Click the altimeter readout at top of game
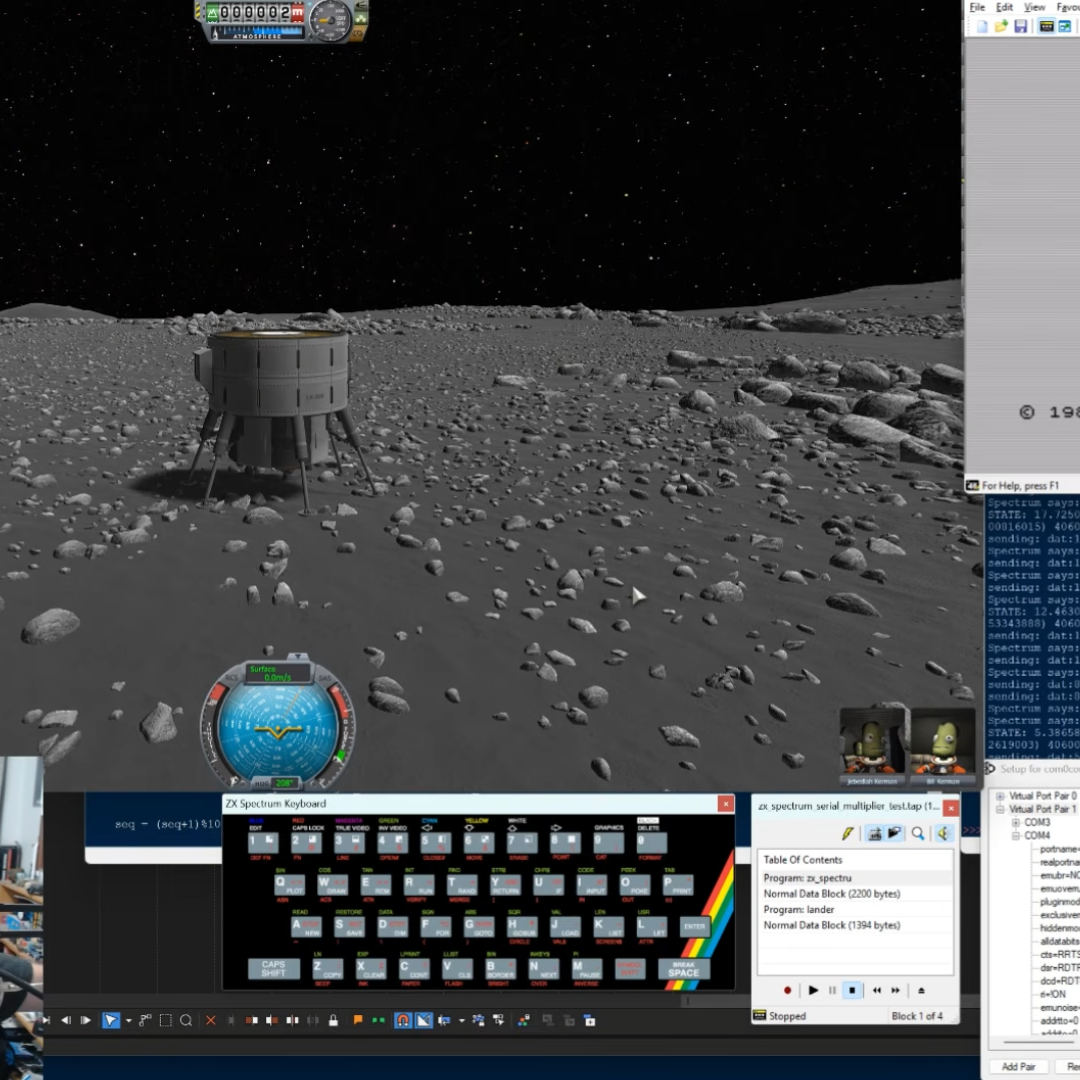 (255, 12)
